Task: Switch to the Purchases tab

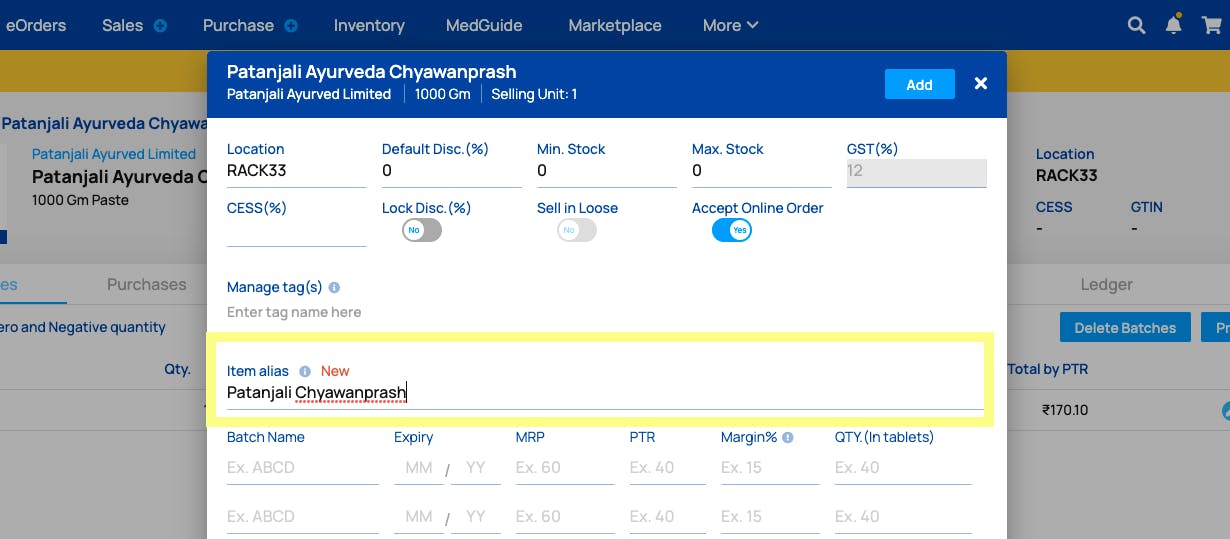Action: [x=147, y=284]
